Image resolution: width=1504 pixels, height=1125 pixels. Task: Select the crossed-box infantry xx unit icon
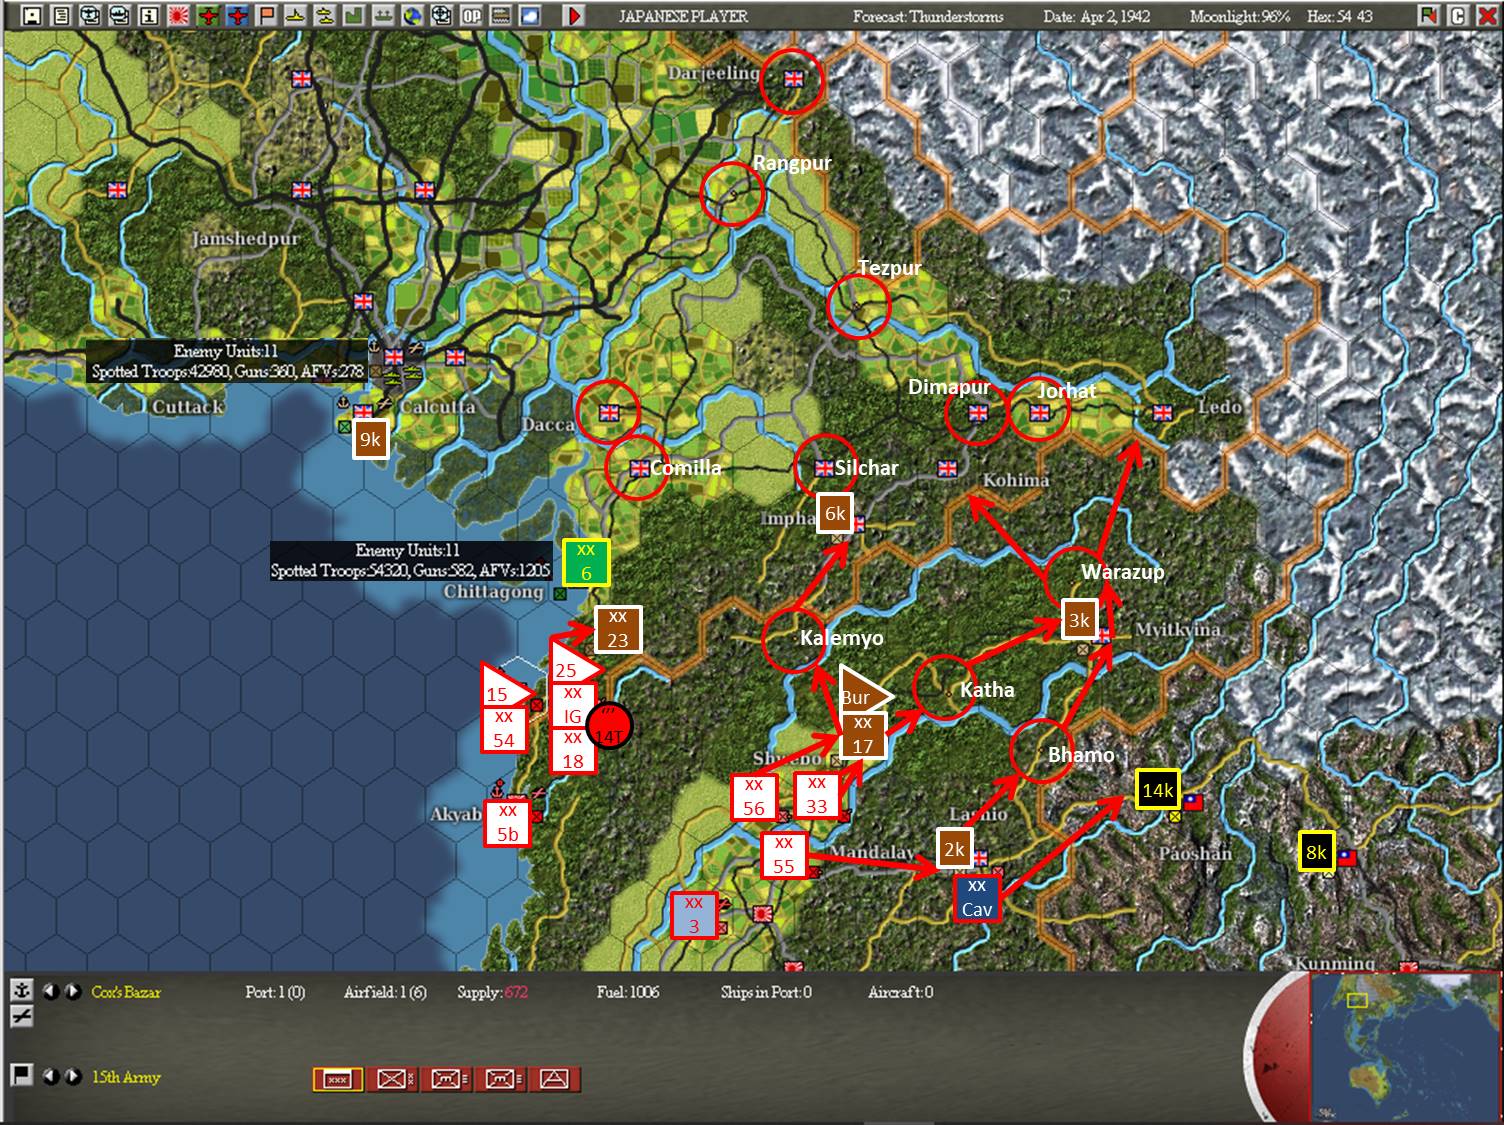point(391,1079)
